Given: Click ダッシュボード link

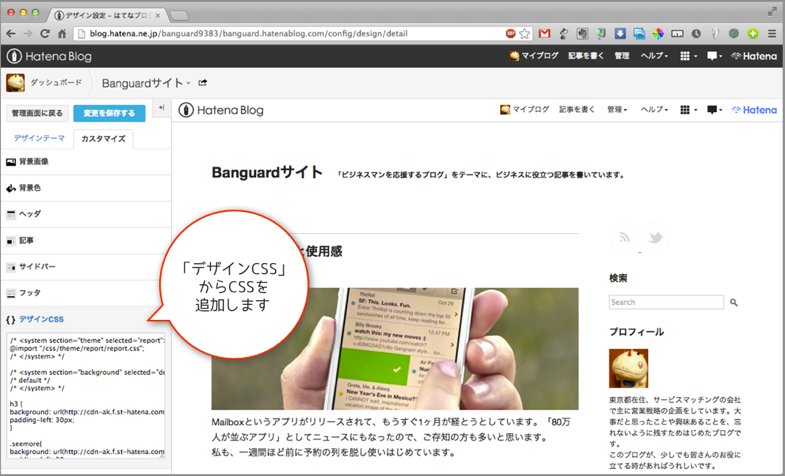Looking at the screenshot, I should click(56, 83).
